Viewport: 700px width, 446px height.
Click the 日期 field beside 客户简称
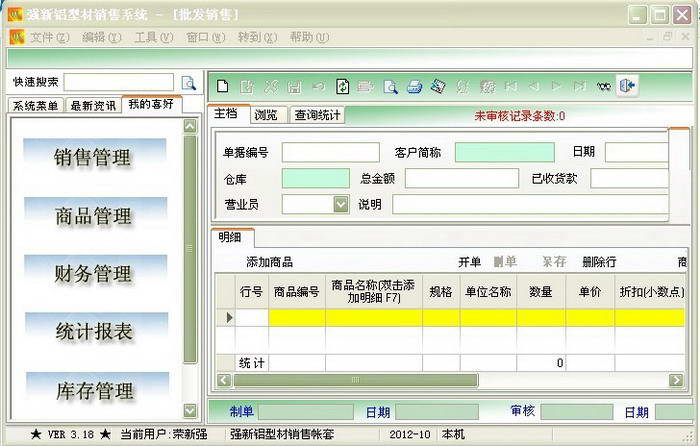pyautogui.click(x=637, y=152)
